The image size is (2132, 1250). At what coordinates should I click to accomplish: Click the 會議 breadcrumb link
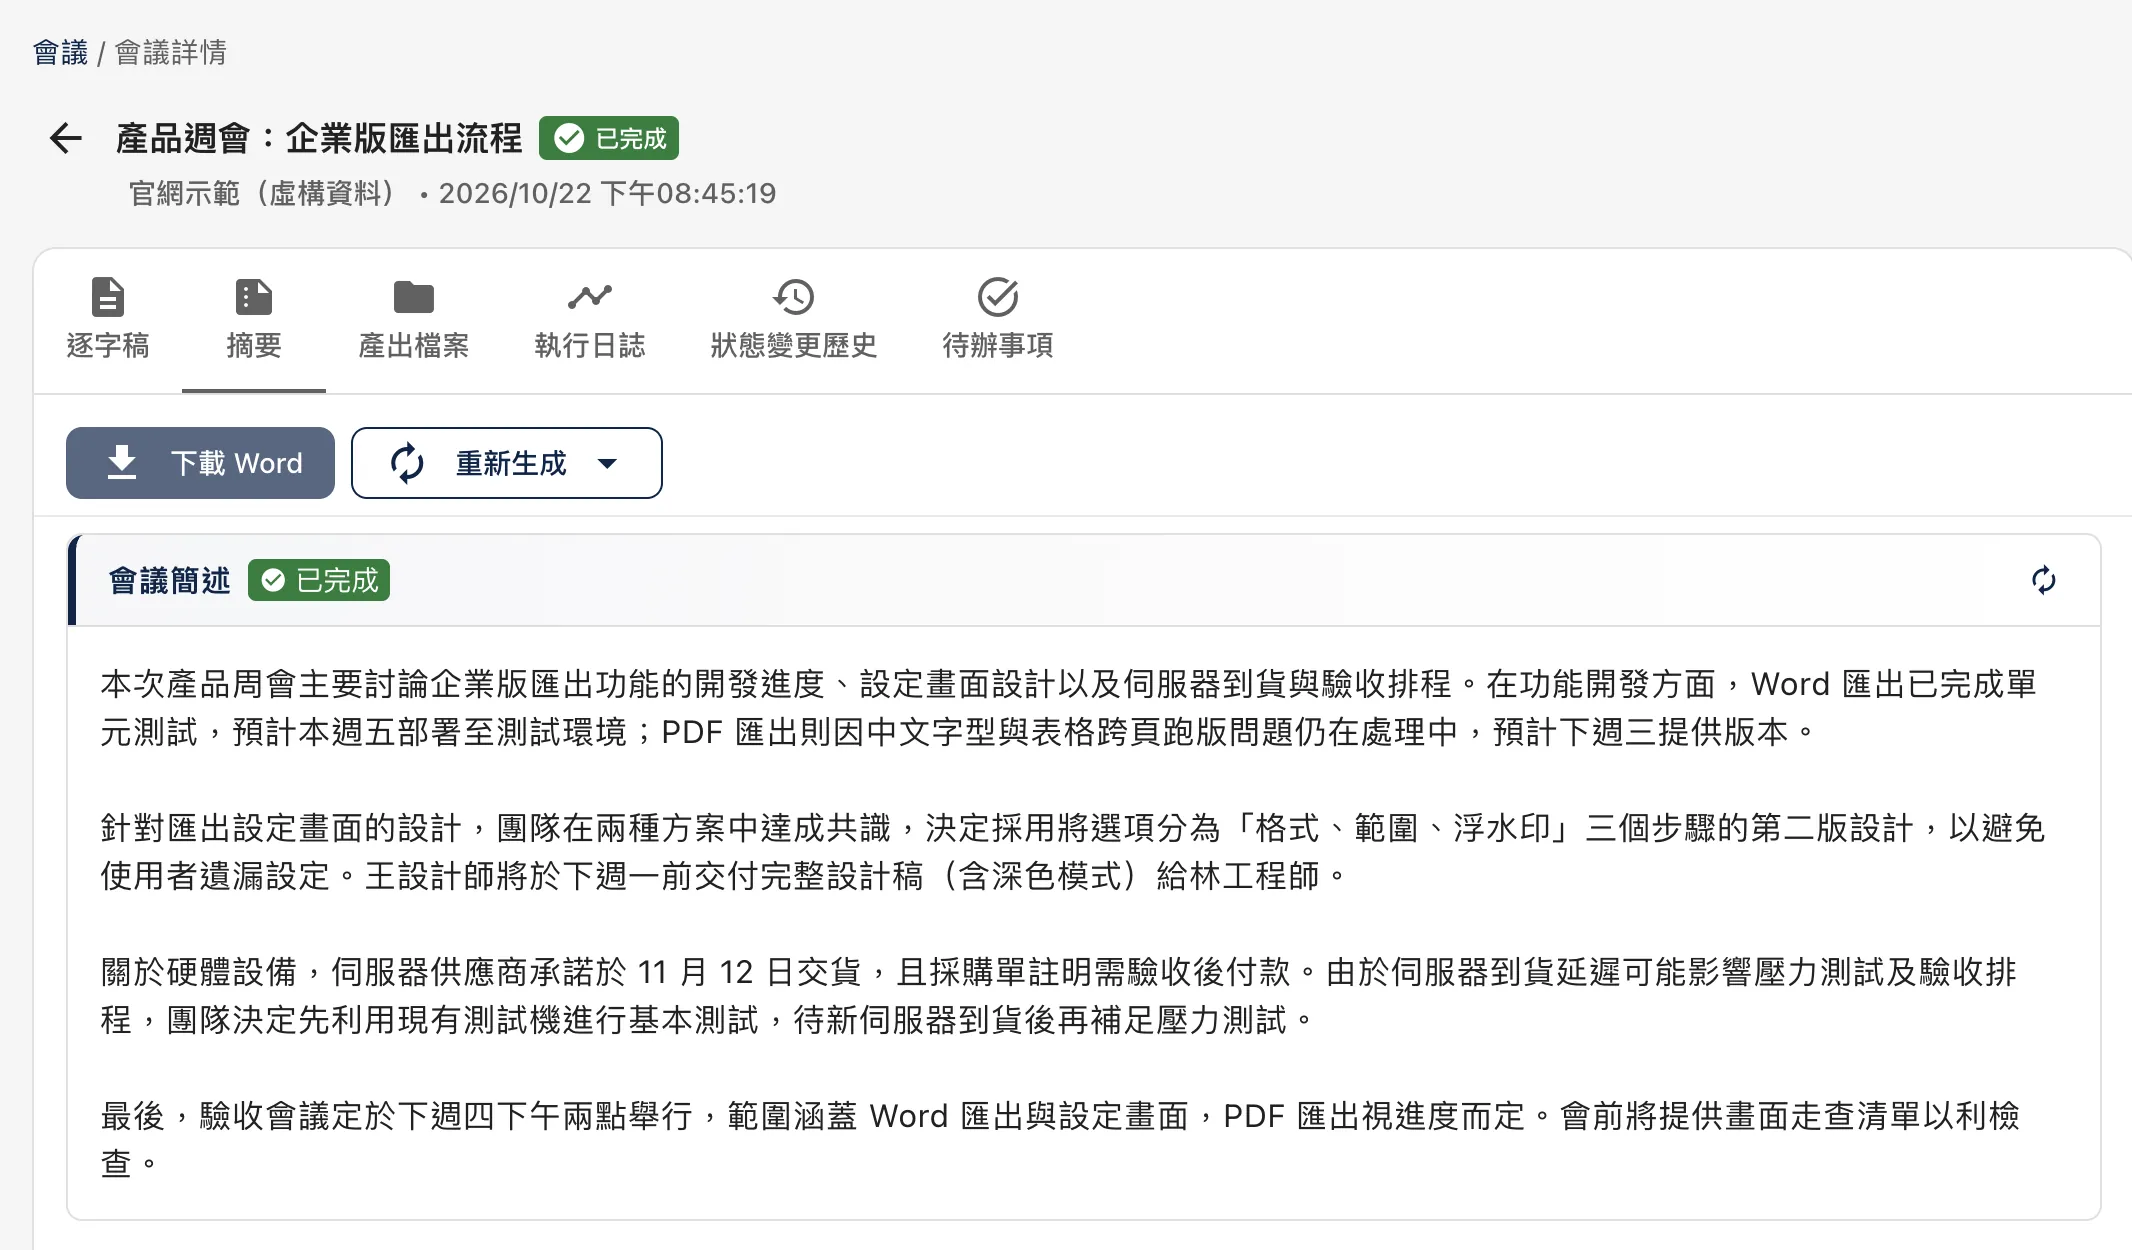click(x=60, y=52)
